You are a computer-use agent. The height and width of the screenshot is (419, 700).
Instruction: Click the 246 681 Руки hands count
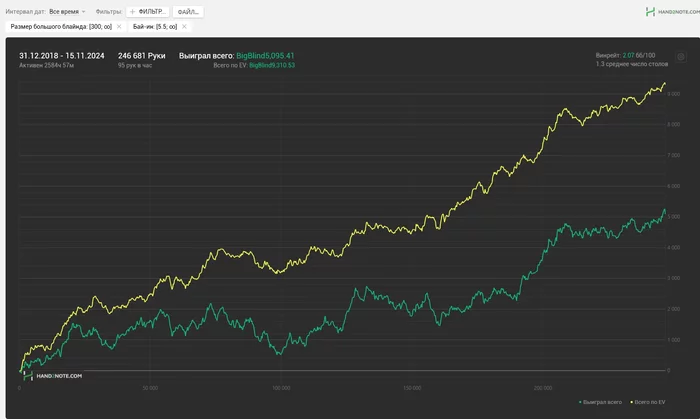tap(142, 56)
